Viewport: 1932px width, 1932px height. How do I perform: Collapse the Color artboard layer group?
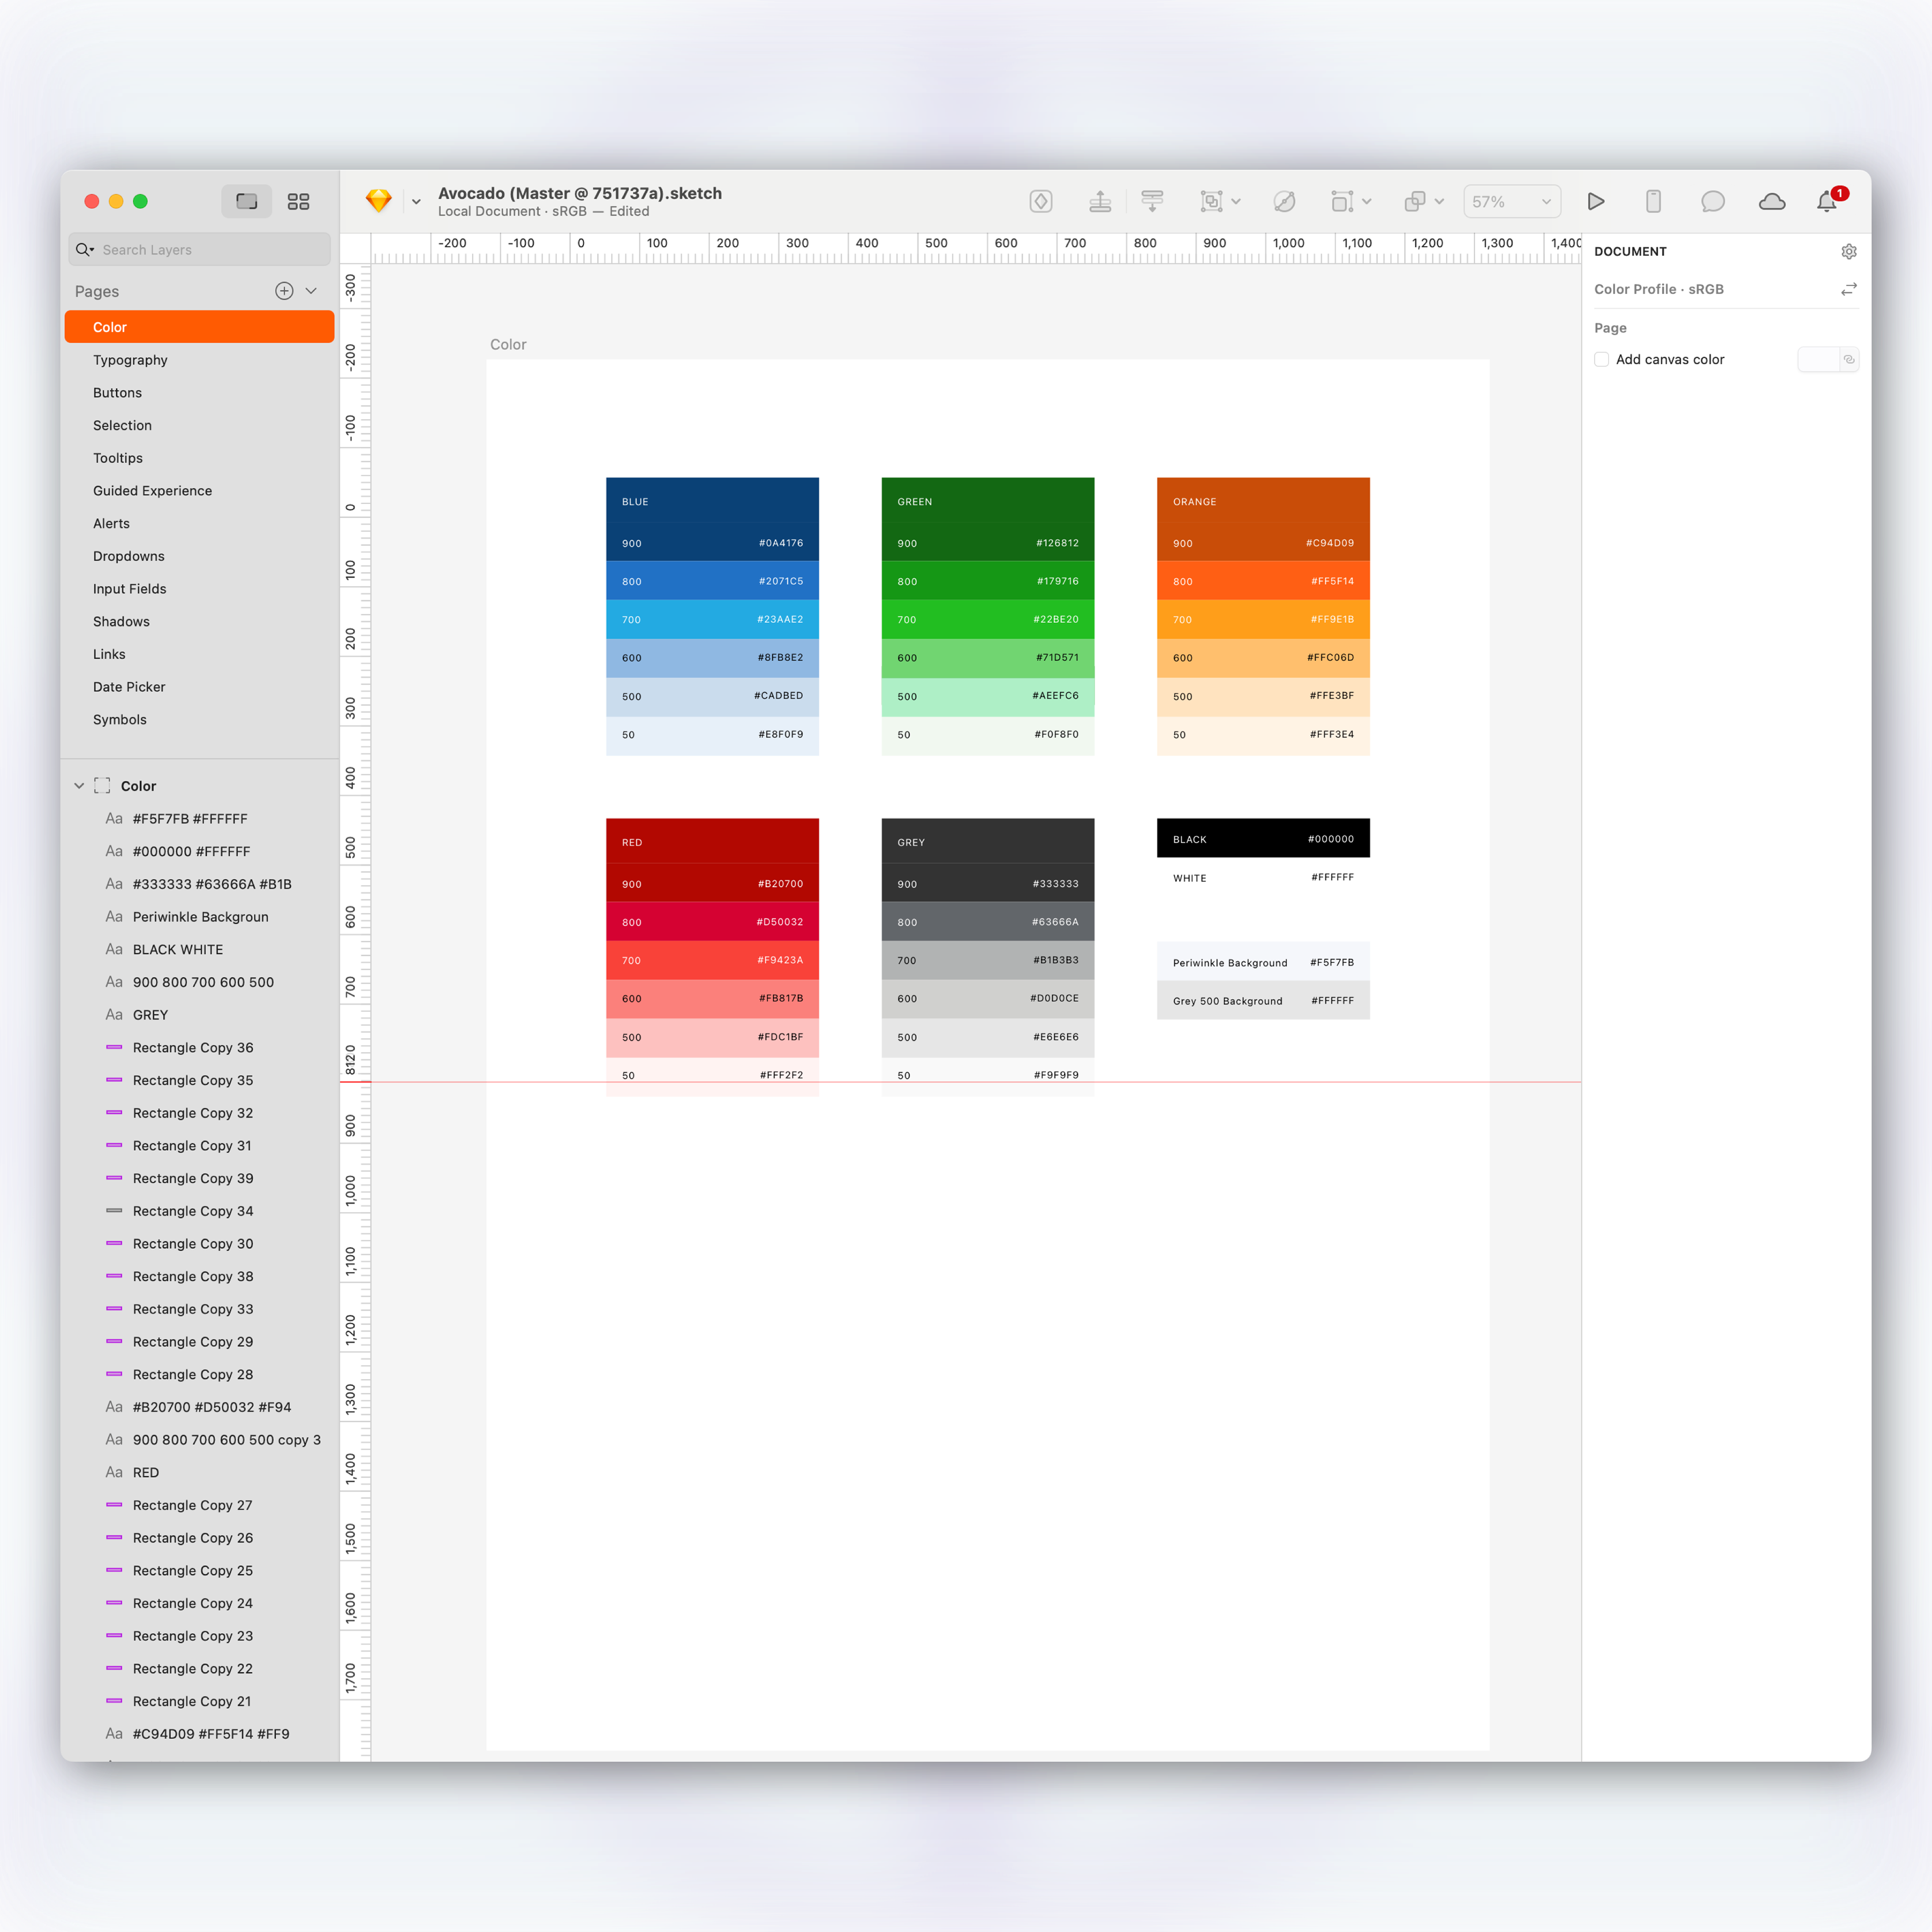click(x=79, y=786)
